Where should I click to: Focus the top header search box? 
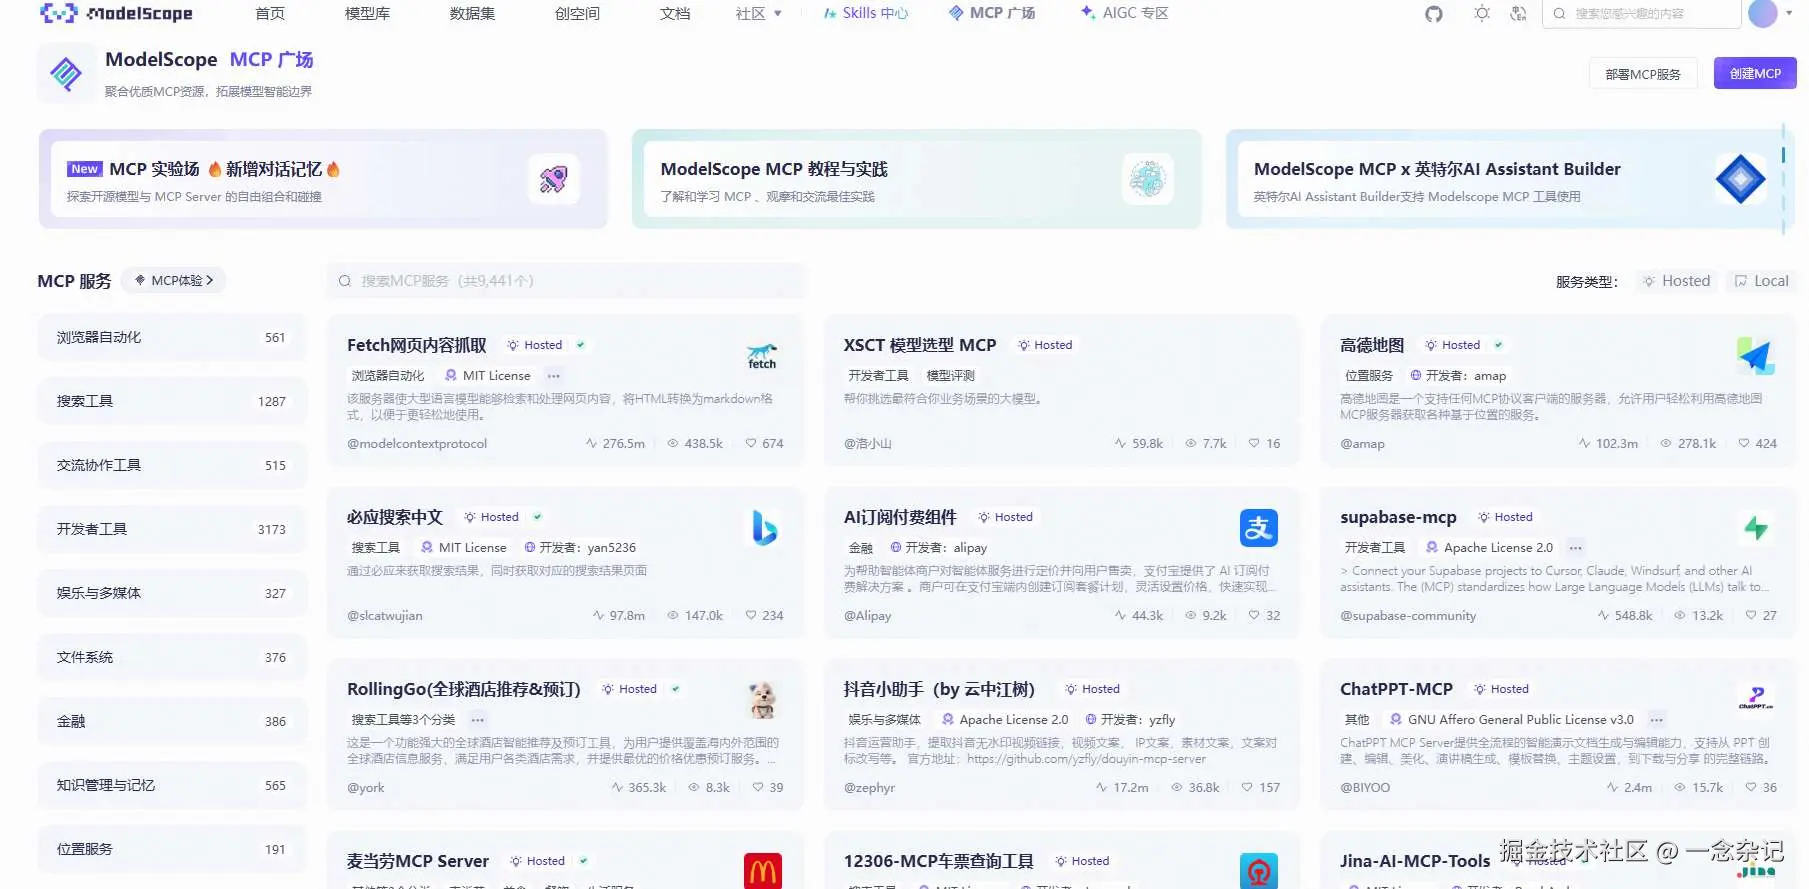[1640, 14]
